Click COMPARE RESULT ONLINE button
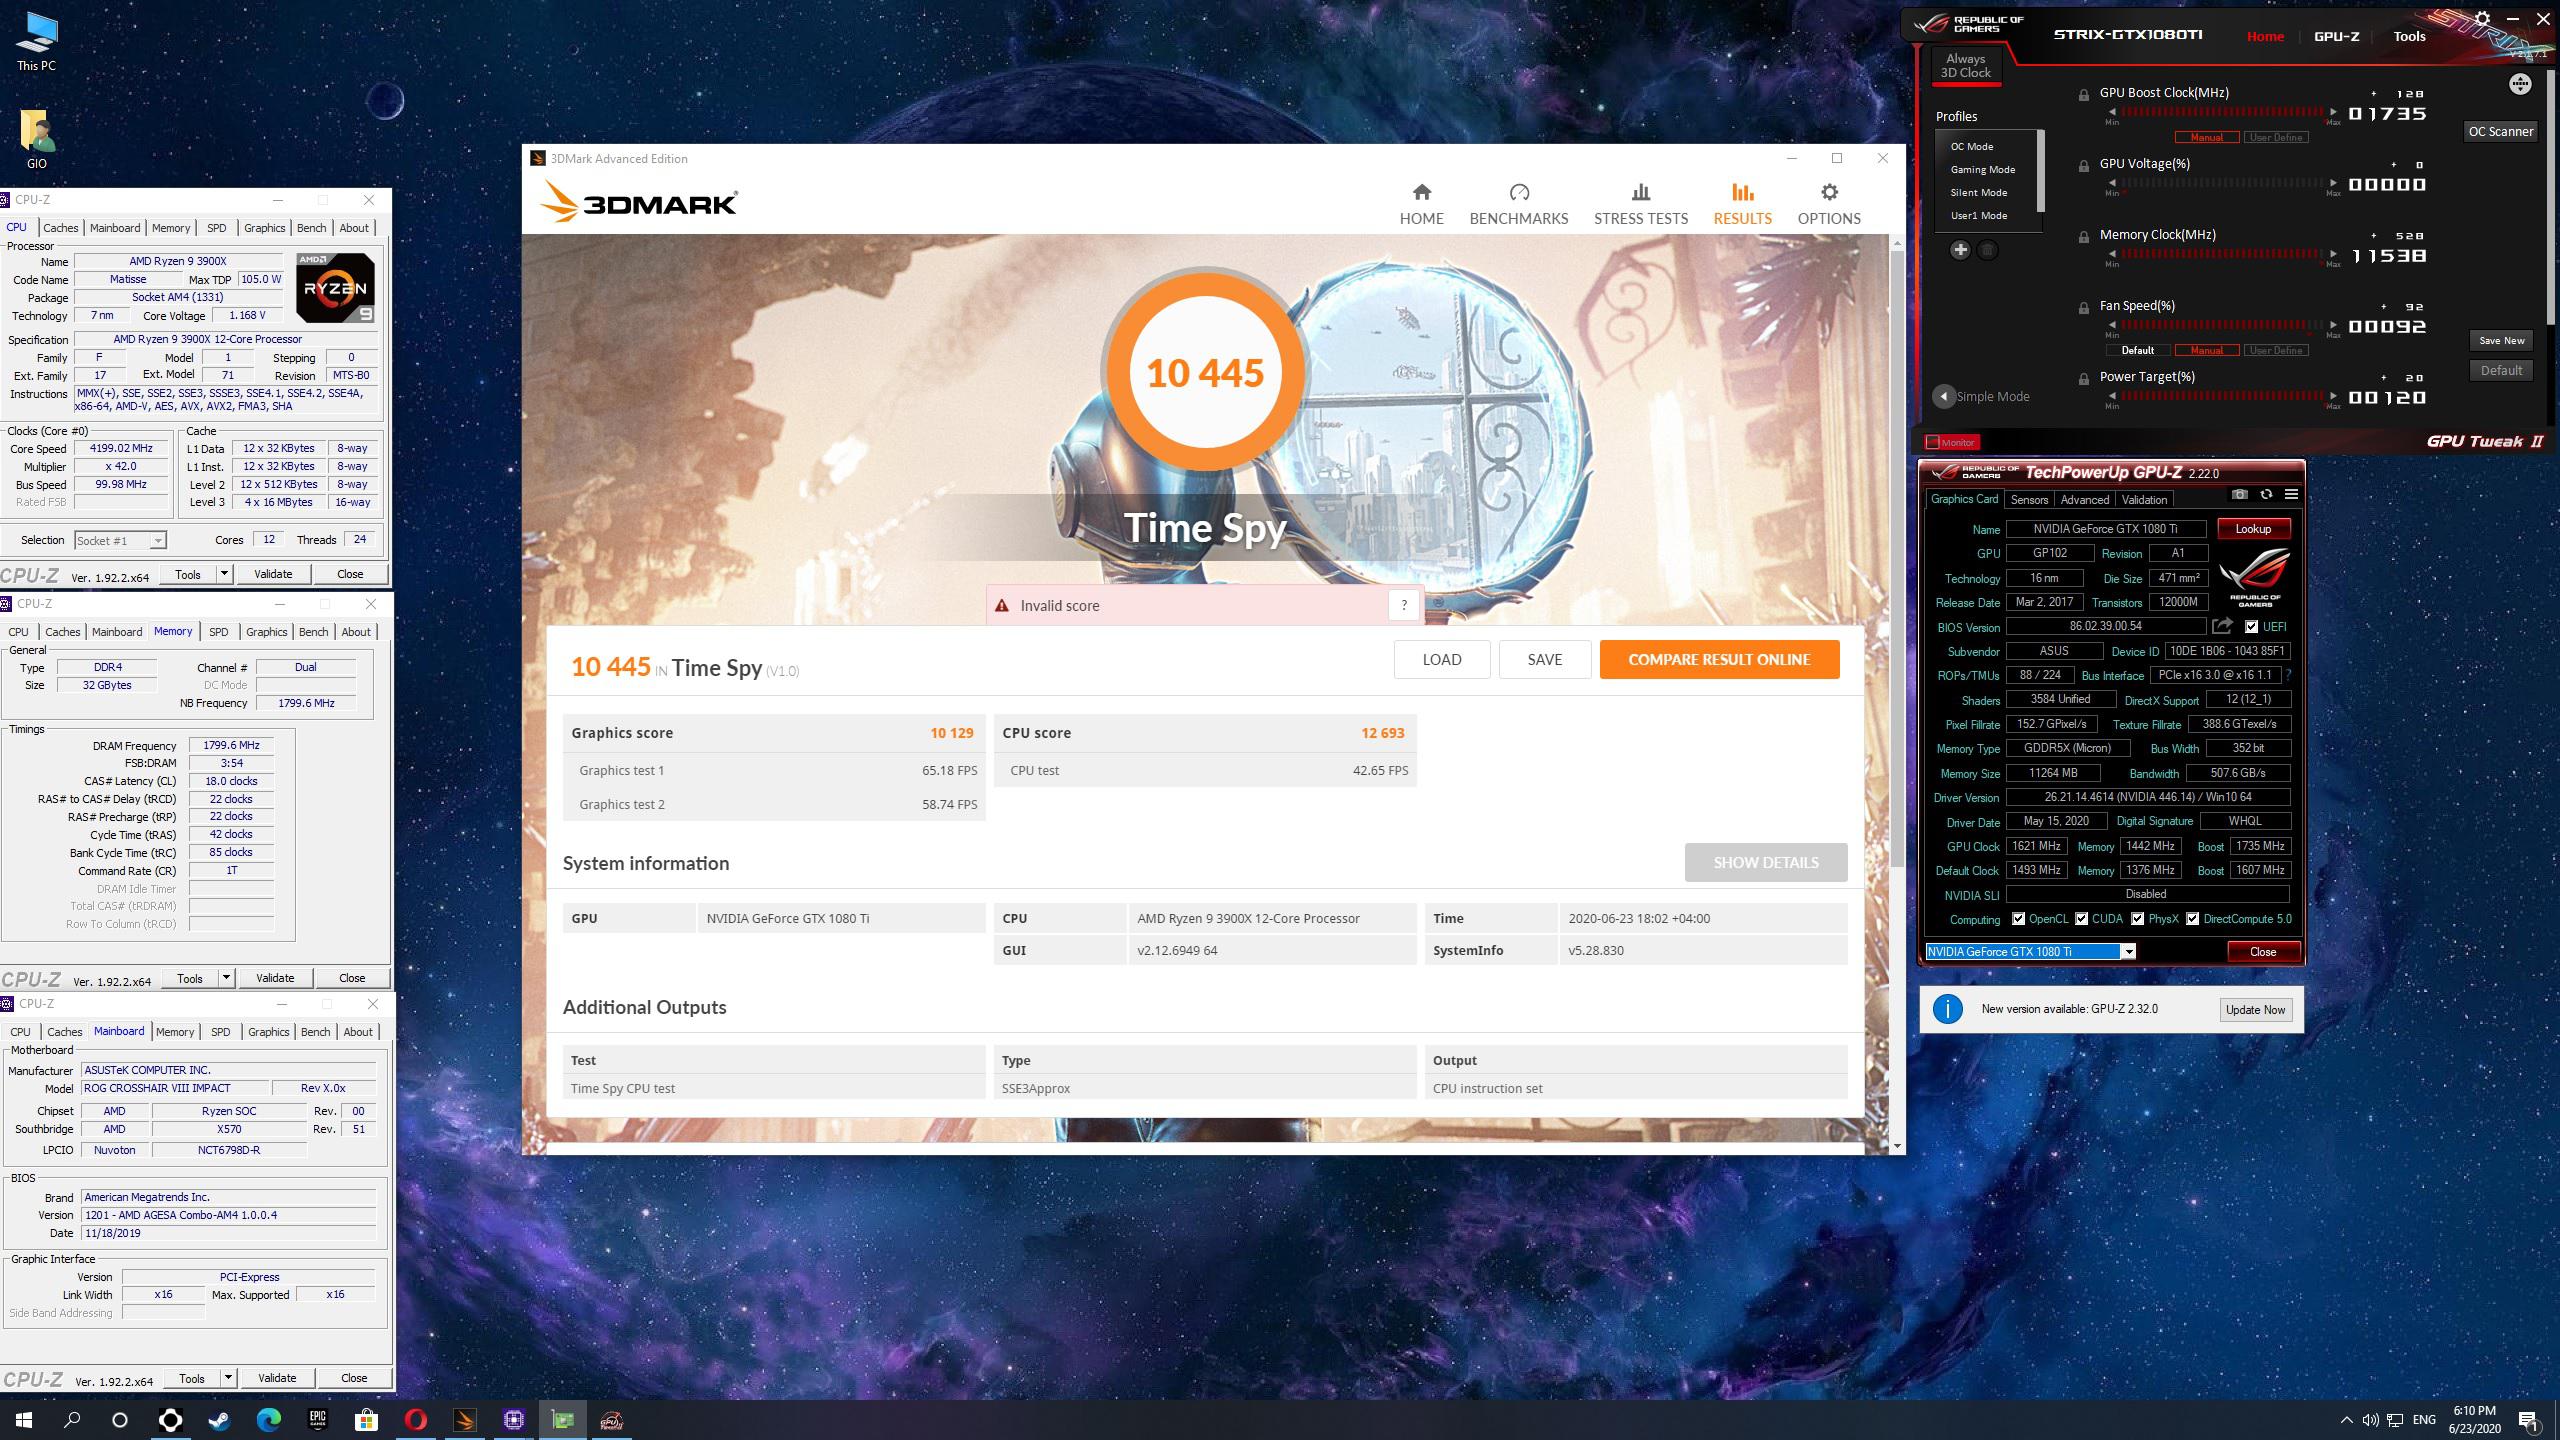2560x1440 pixels. tap(1719, 659)
